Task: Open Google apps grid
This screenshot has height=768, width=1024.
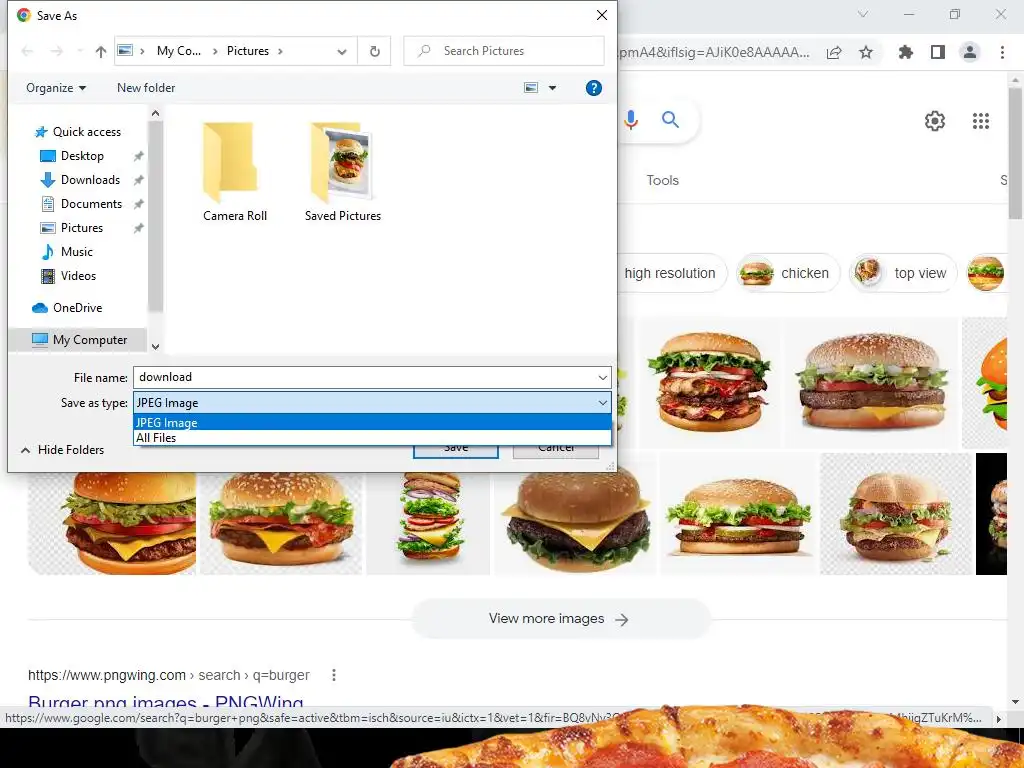Action: click(x=981, y=121)
